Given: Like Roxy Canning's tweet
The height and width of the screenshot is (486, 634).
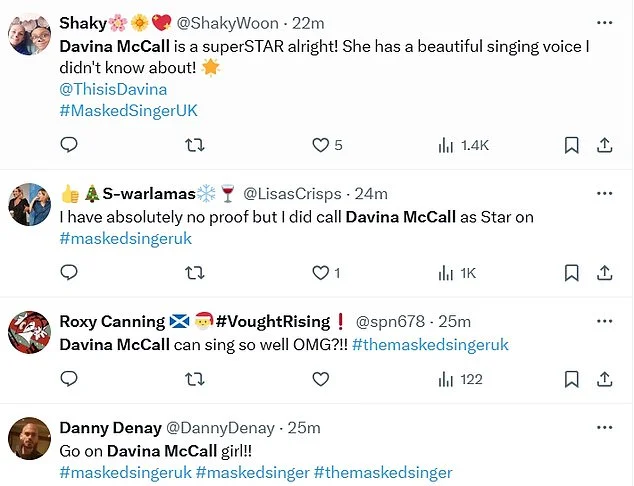Looking at the screenshot, I should pyautogui.click(x=321, y=378).
